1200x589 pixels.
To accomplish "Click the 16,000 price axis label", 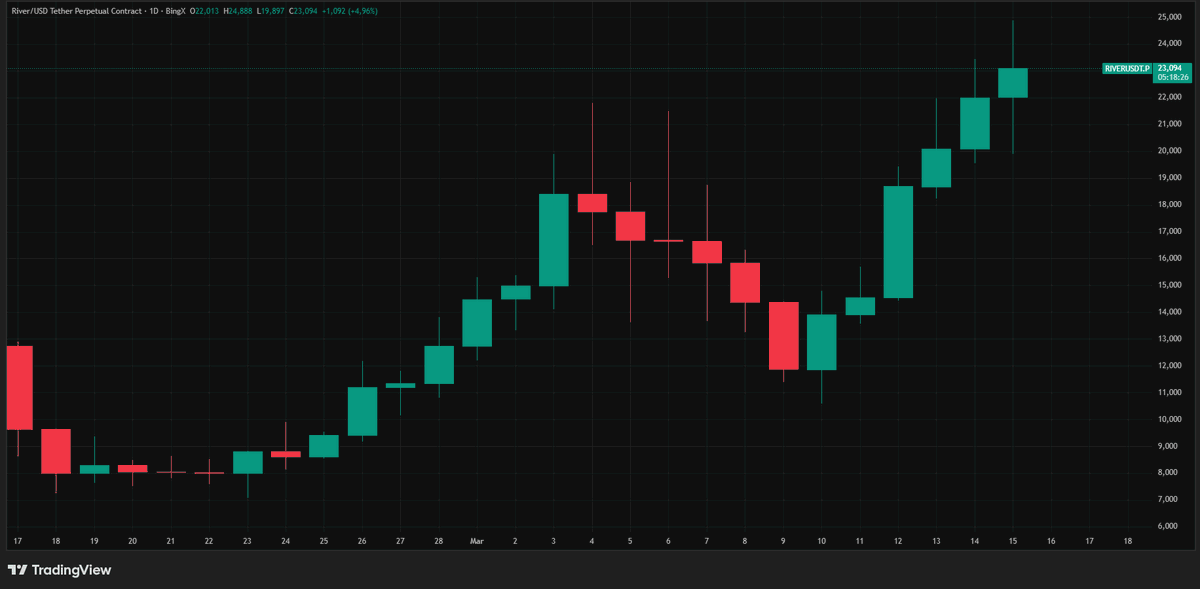I will click(1169, 258).
